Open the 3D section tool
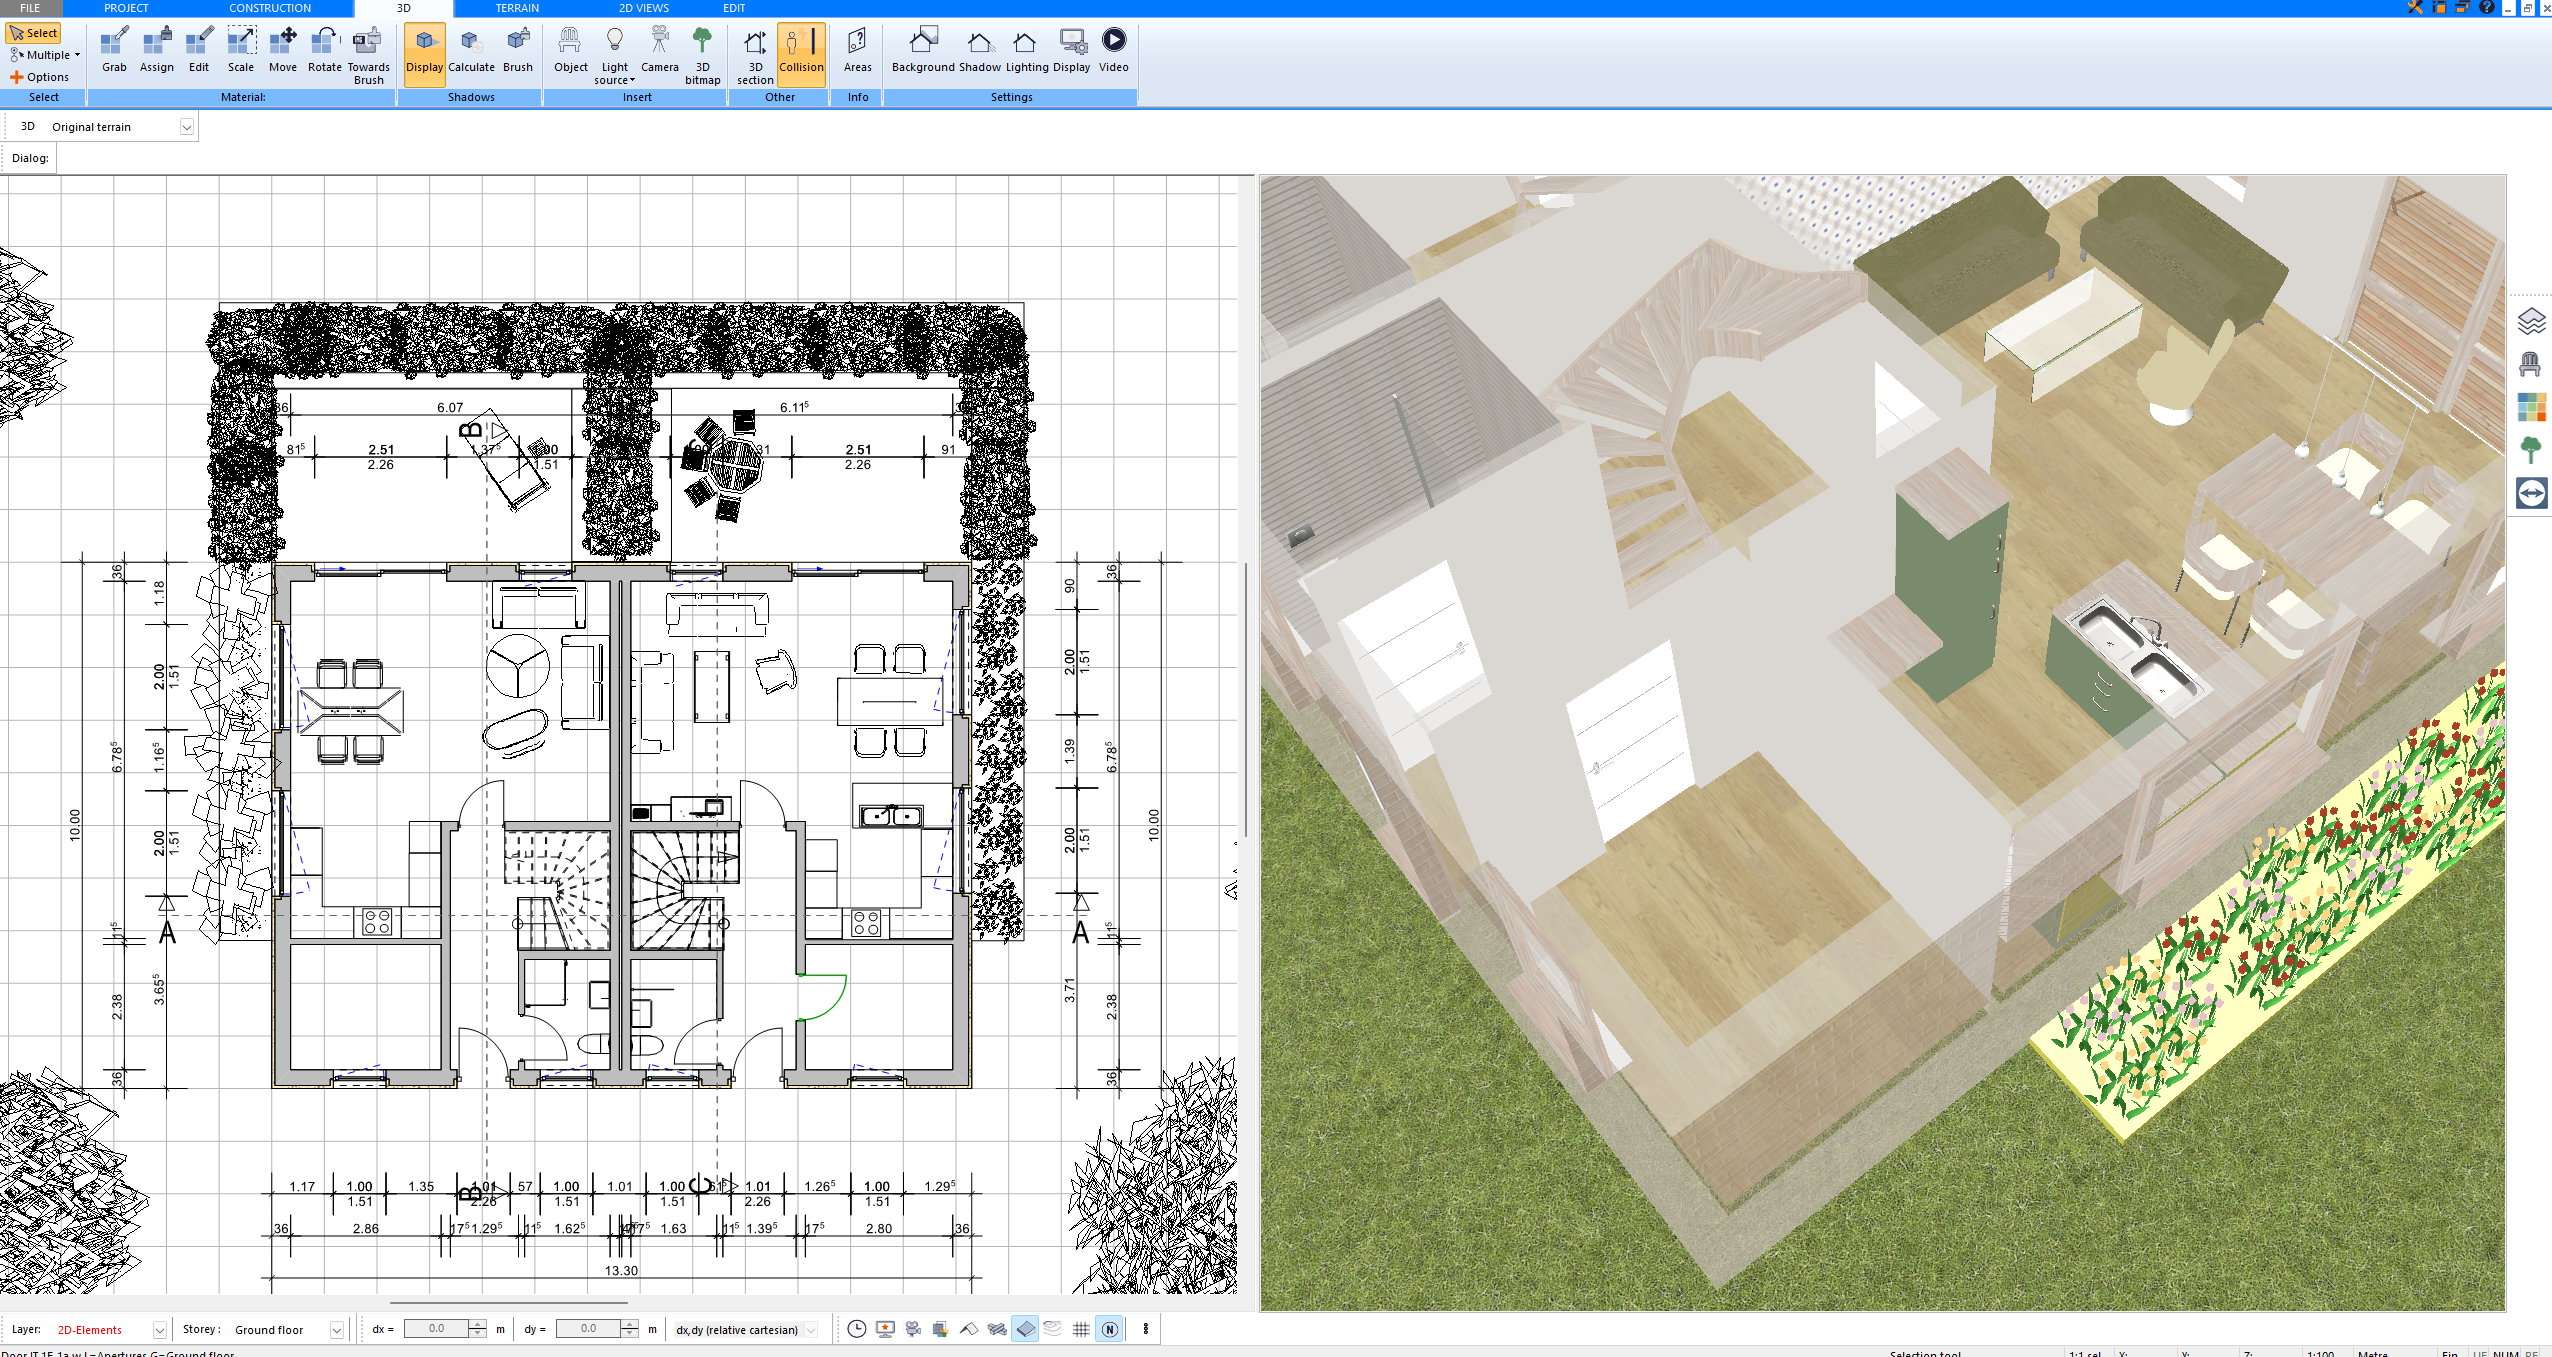This screenshot has width=2552, height=1357. pyautogui.click(x=755, y=55)
